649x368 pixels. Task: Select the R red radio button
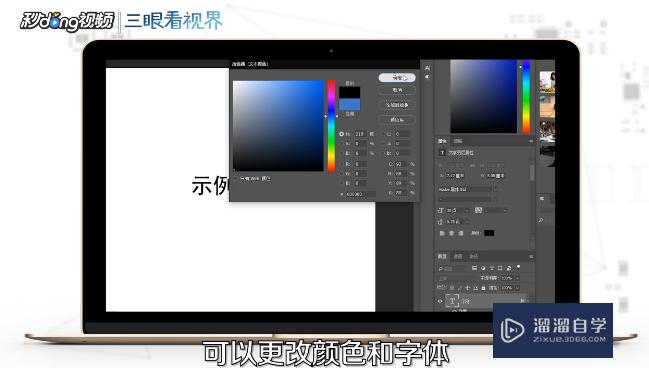341,164
